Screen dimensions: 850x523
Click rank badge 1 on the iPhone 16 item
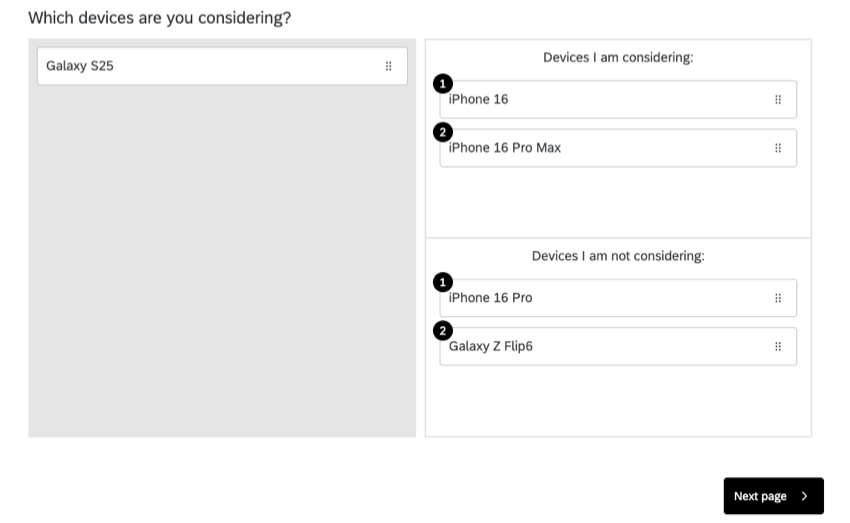click(443, 84)
